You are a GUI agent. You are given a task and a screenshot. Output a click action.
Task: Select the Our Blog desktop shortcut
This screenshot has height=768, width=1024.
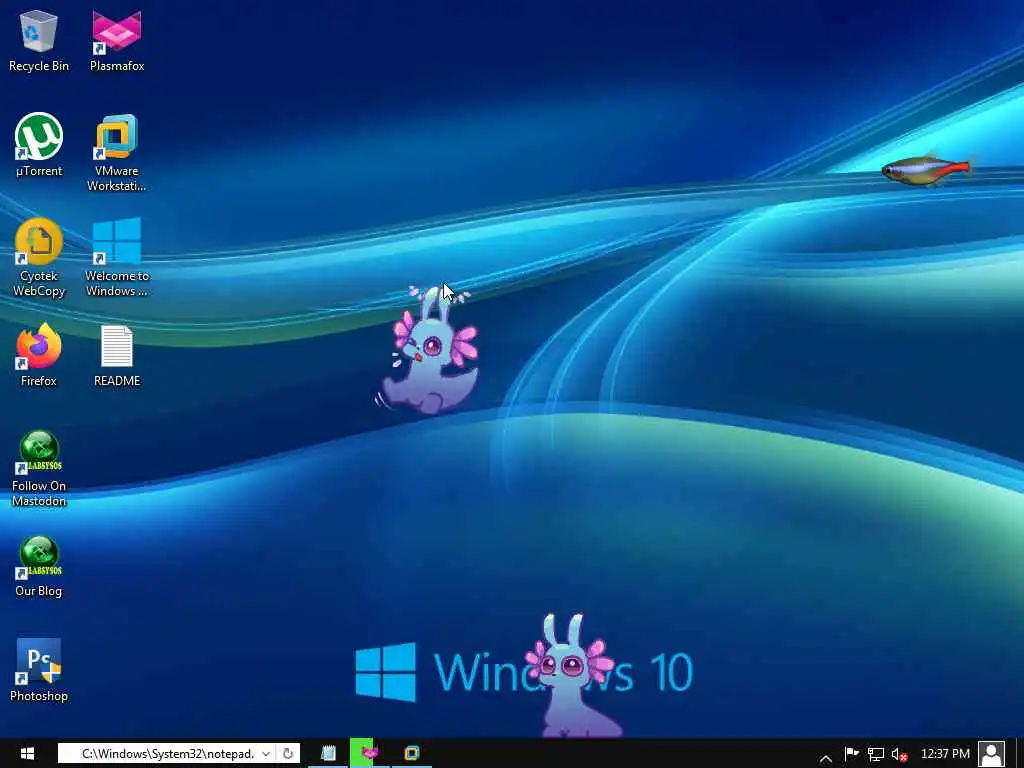[x=39, y=566]
